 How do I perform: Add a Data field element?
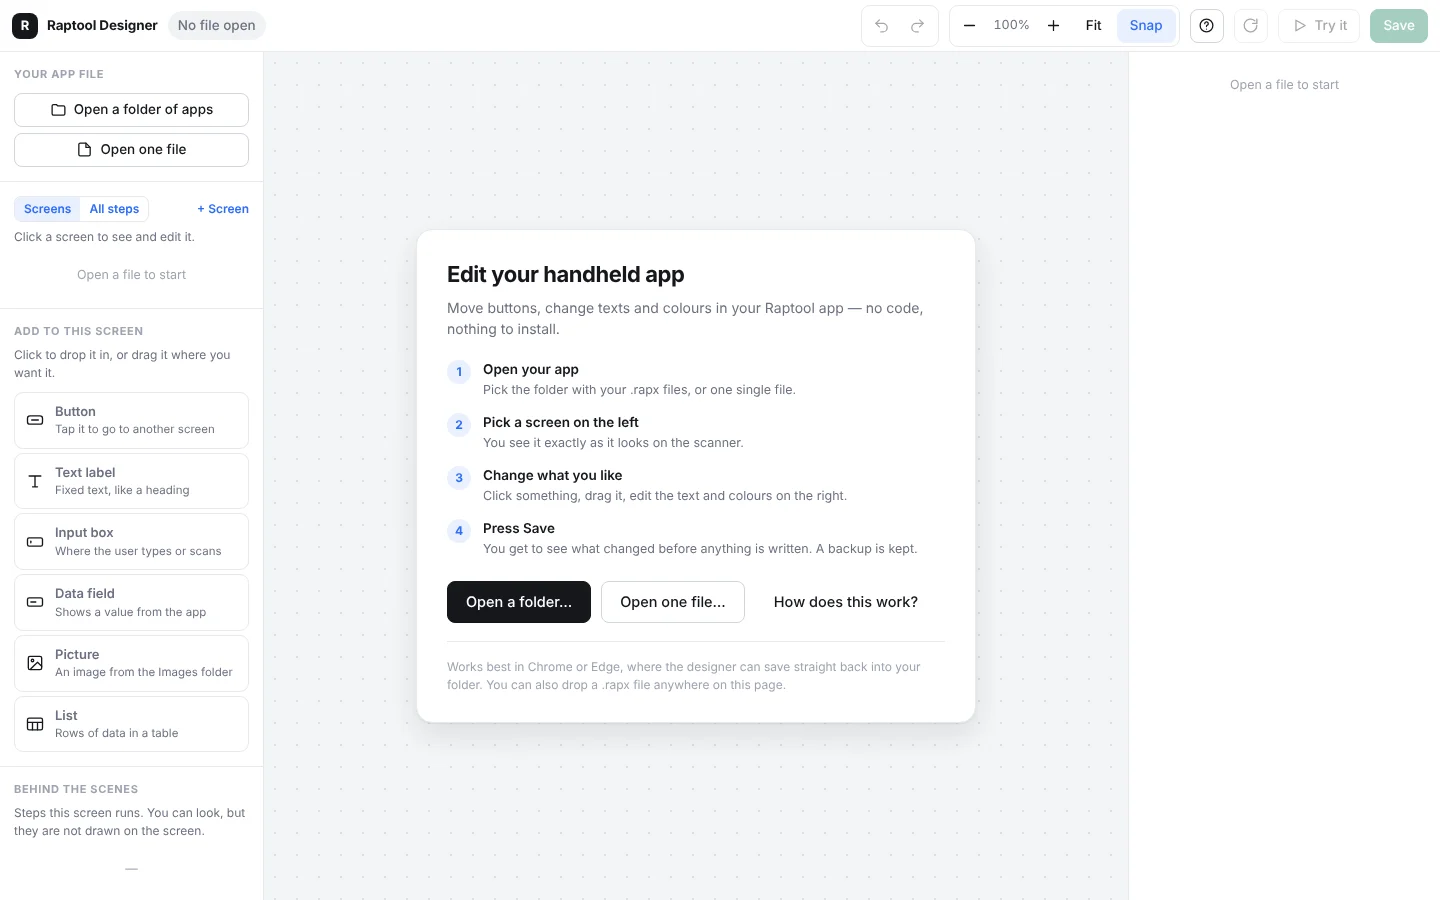point(131,602)
